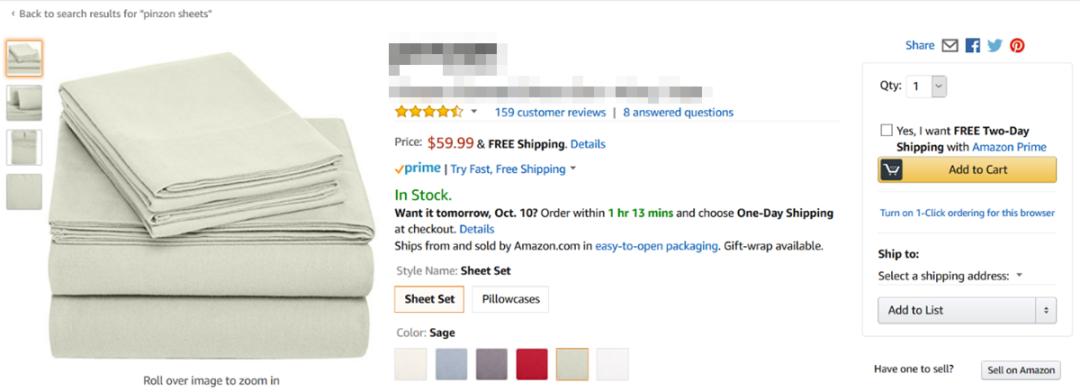Screen dimensions: 1080x392
Task: Click the Sell on Amazon button
Action: click(1021, 370)
